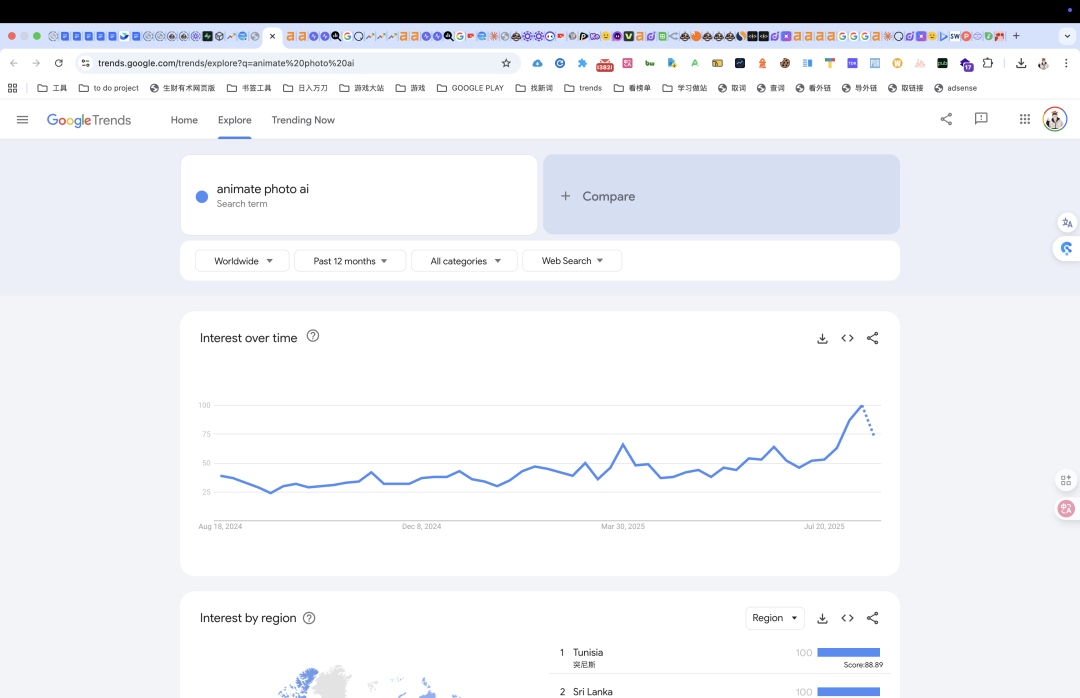Viewport: 1080px width, 698px height.
Task: Open the Past 12 months dropdown
Action: coord(350,260)
